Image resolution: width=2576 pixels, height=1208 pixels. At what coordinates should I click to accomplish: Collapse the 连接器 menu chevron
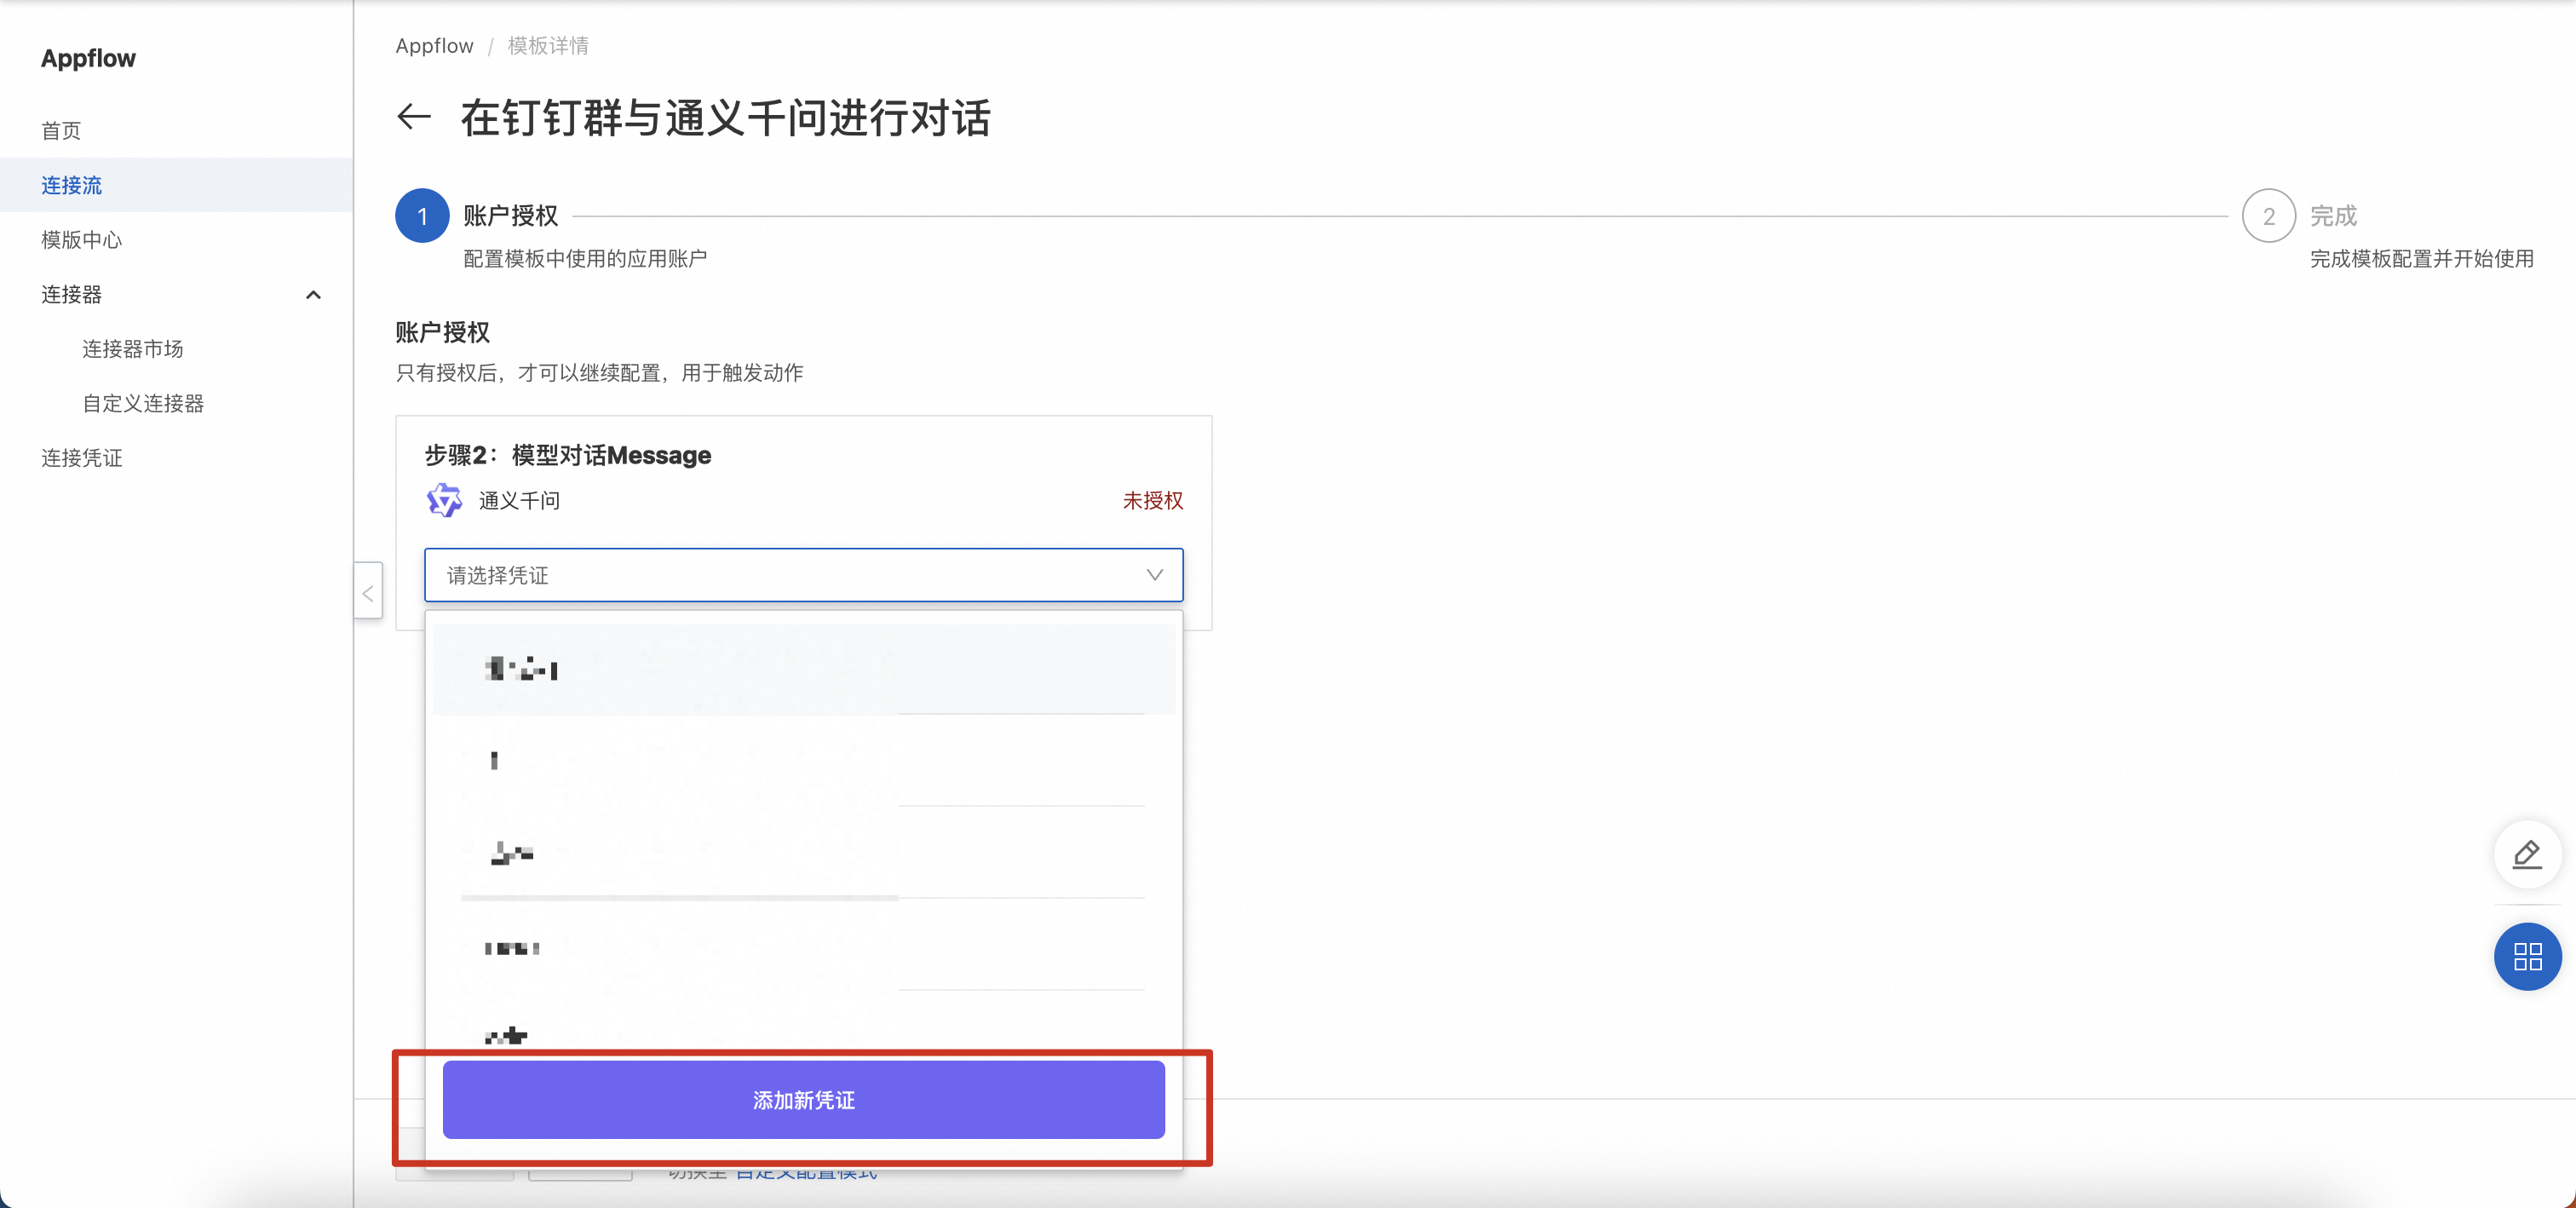tap(313, 295)
